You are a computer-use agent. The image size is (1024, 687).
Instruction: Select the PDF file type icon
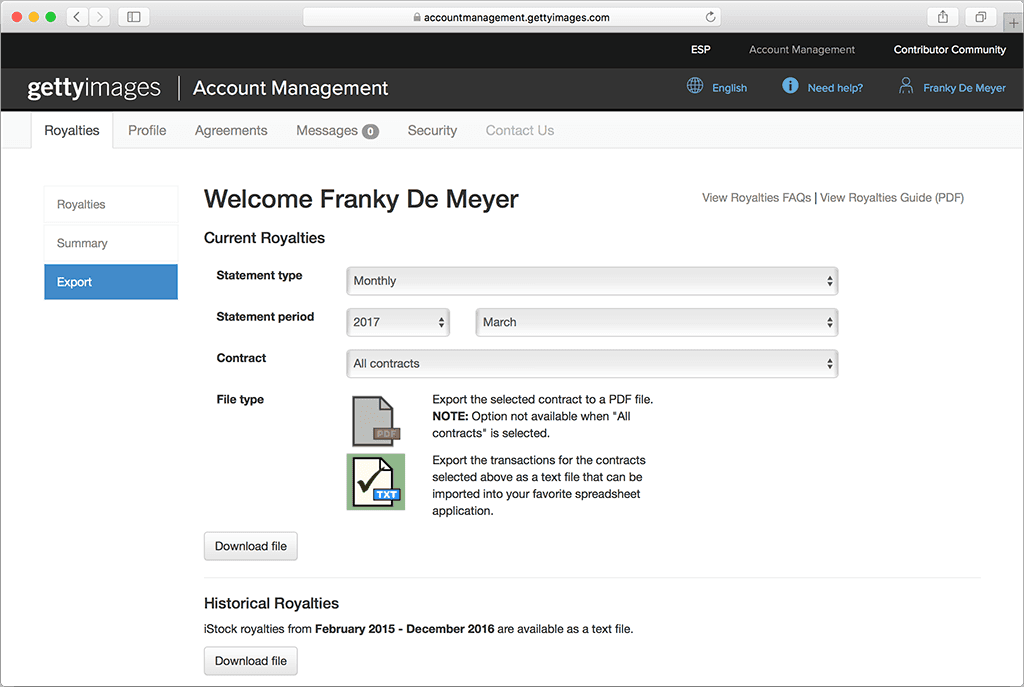pos(376,421)
